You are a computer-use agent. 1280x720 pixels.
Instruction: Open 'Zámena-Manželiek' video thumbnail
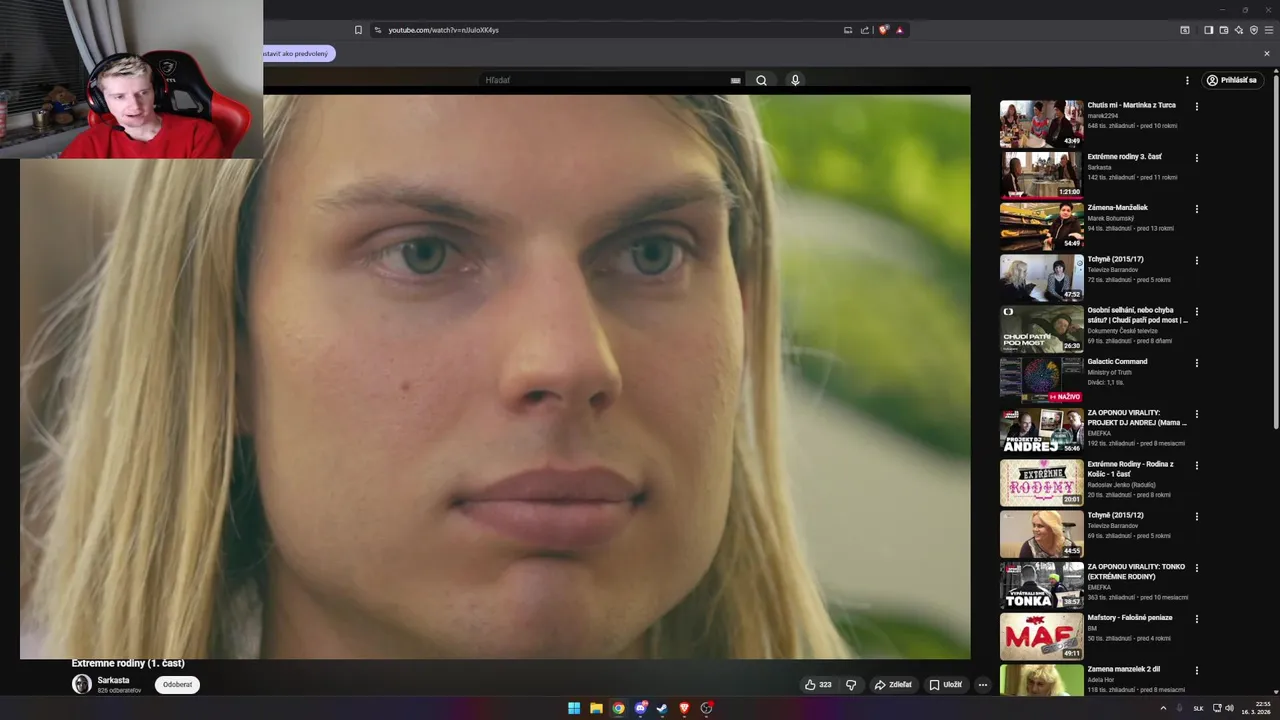(1041, 226)
